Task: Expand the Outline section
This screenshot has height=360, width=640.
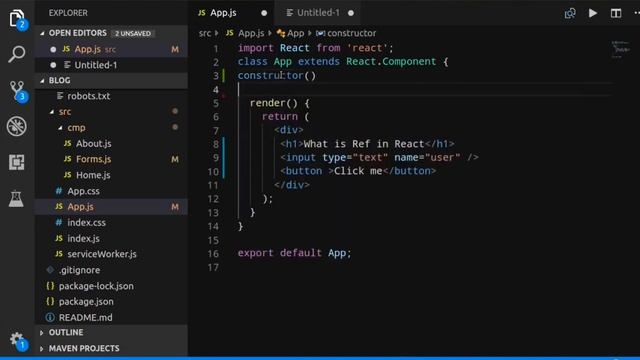Action: (x=112, y=333)
